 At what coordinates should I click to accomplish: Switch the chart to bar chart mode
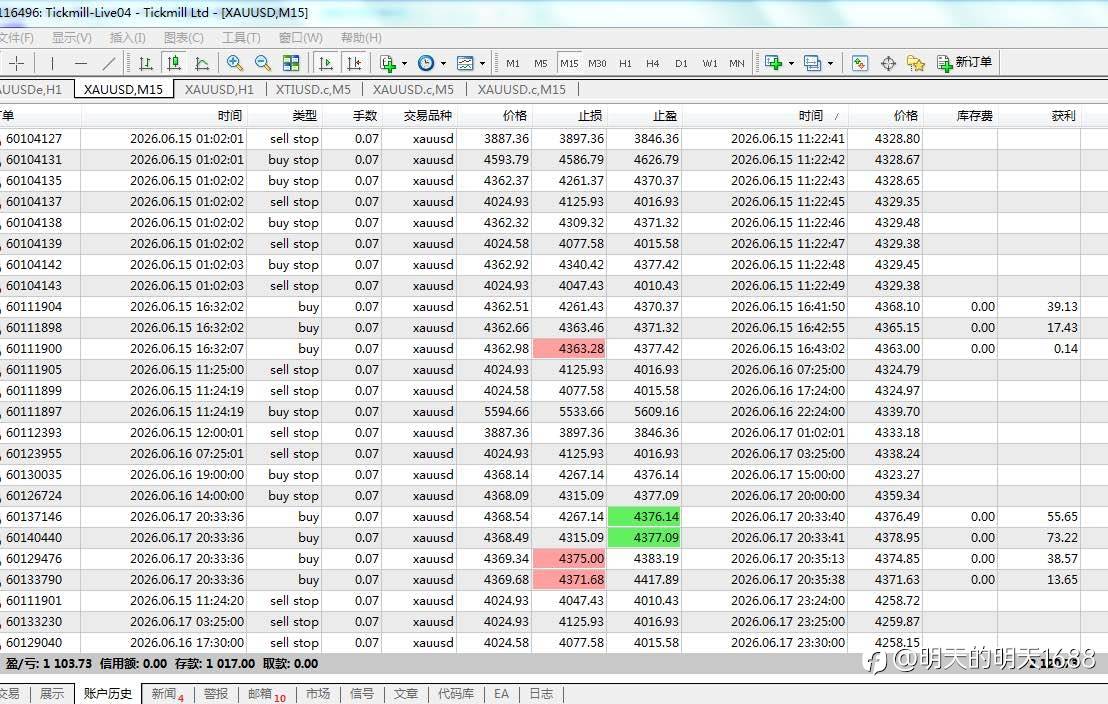[146, 63]
